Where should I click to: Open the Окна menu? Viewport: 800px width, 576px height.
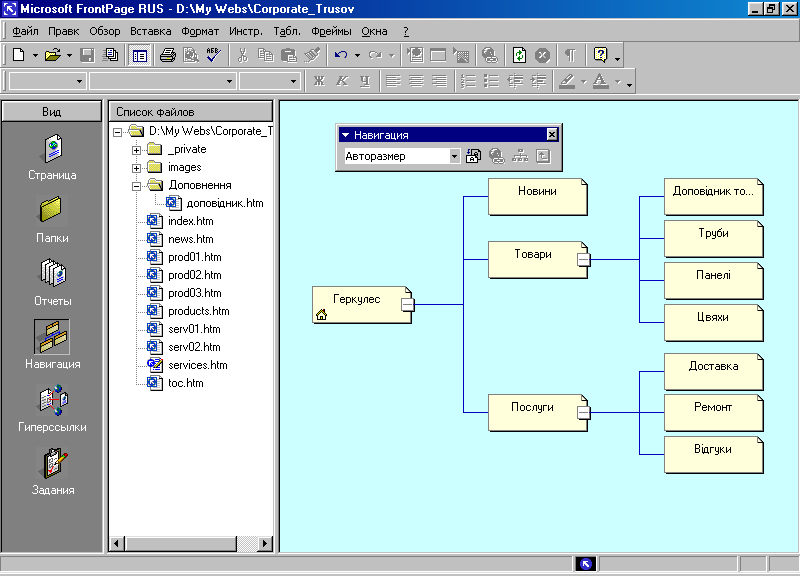click(x=374, y=31)
